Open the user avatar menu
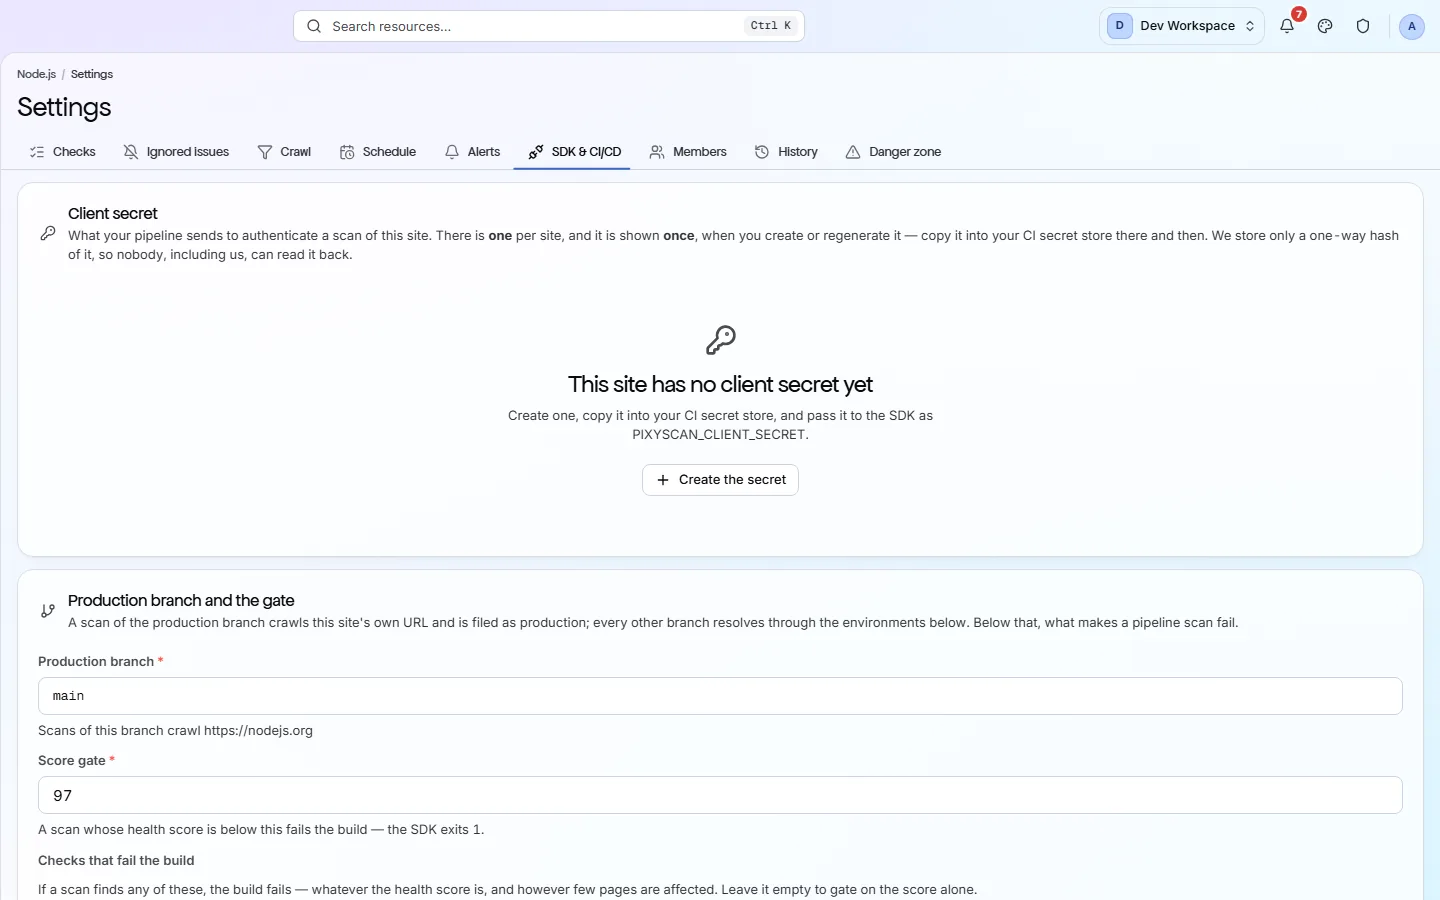The image size is (1440, 900). point(1411,26)
